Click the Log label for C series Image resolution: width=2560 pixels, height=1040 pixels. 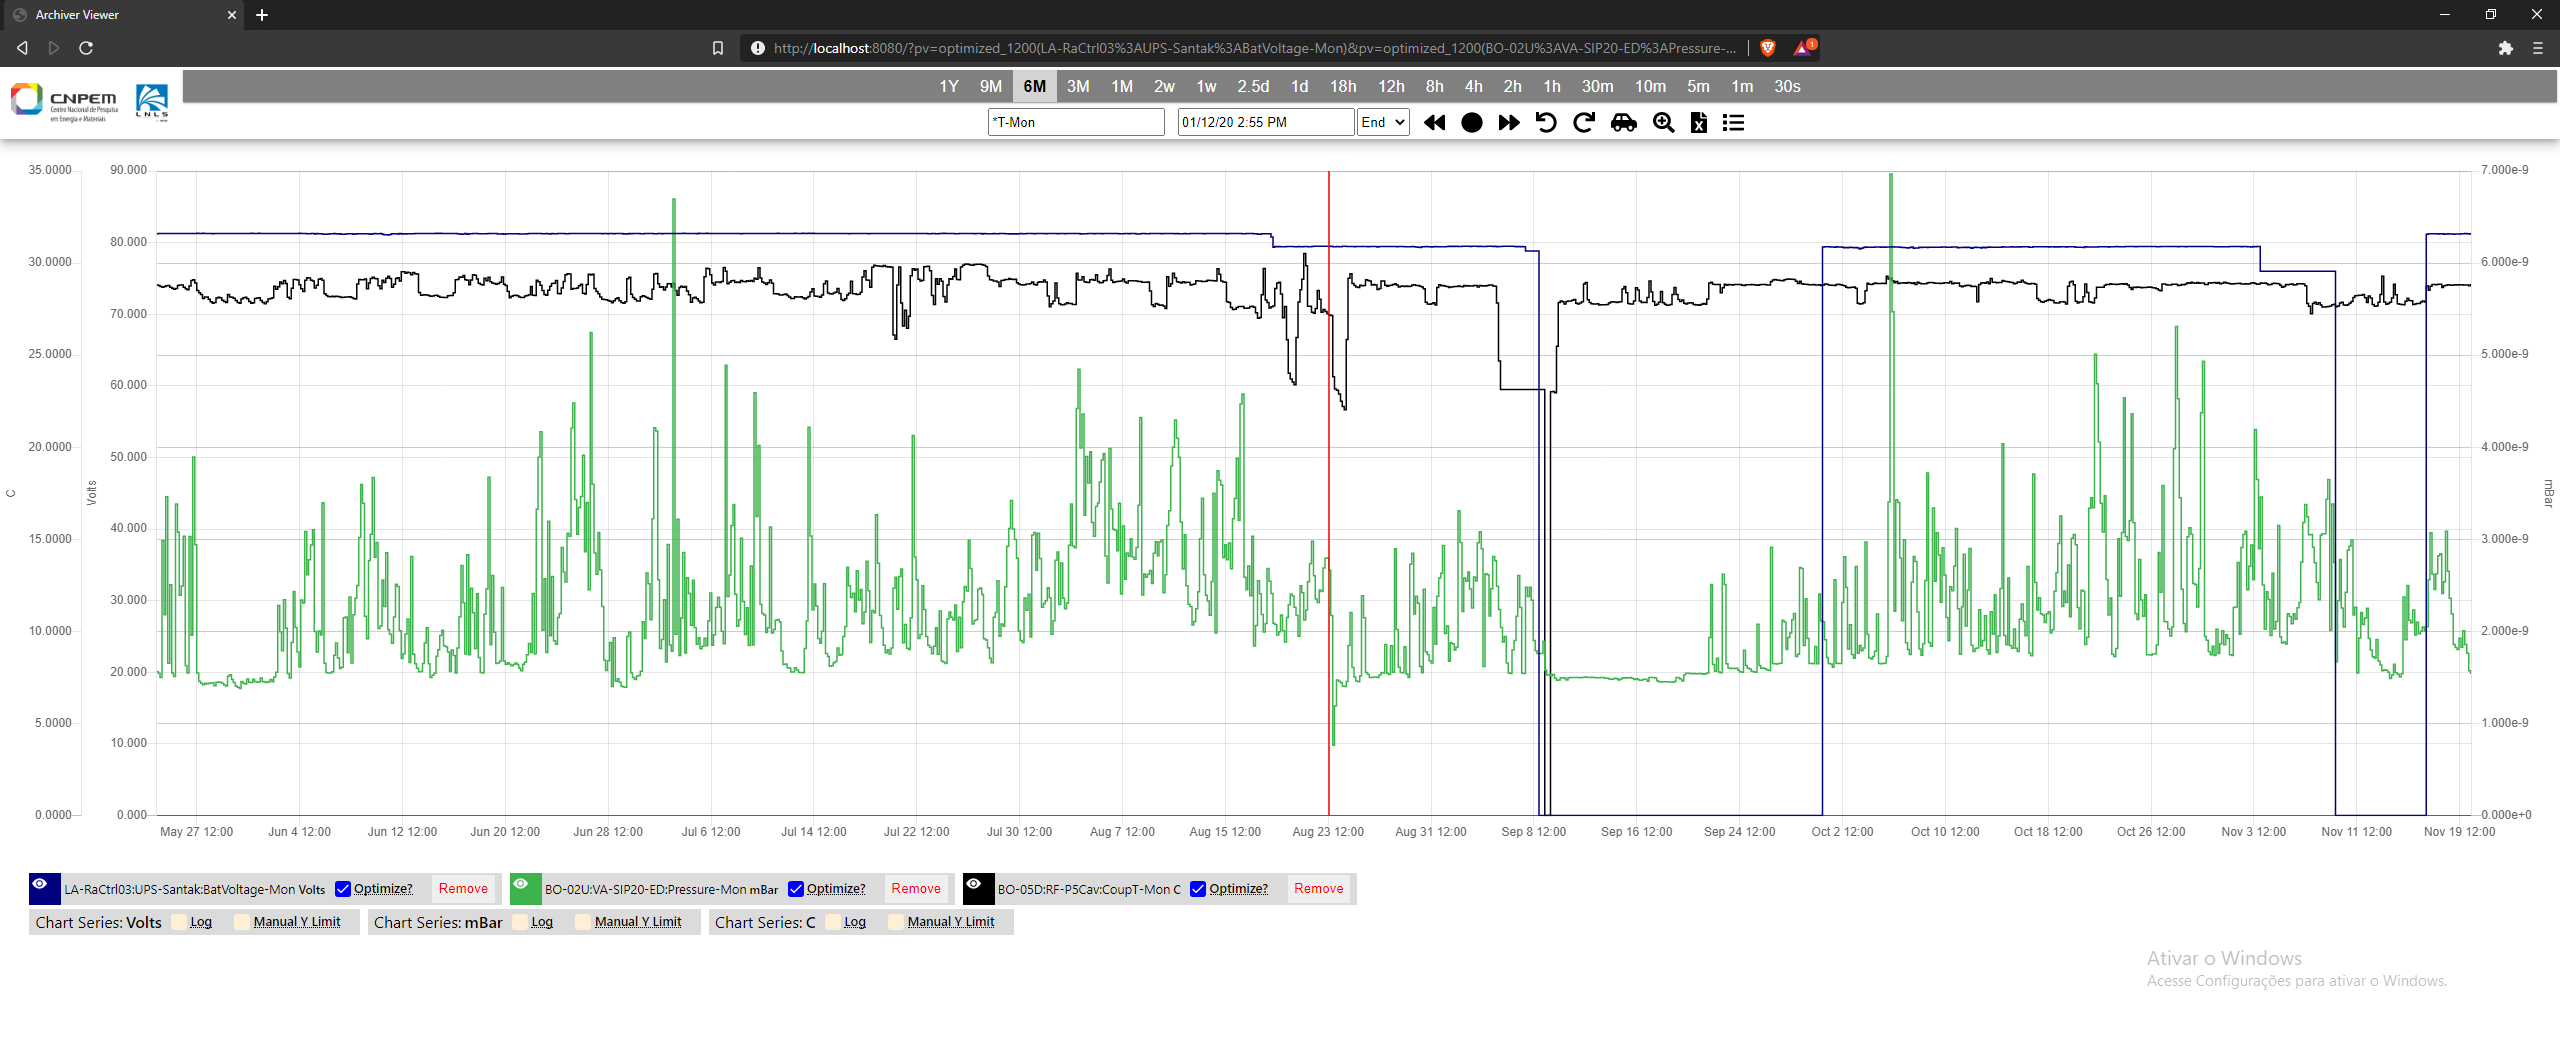click(x=855, y=922)
